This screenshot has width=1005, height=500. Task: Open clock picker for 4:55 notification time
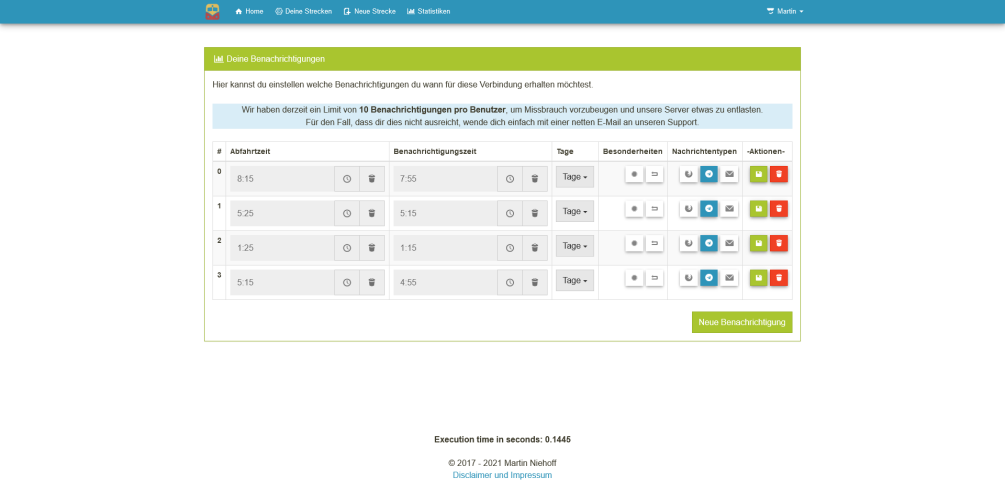pos(510,283)
